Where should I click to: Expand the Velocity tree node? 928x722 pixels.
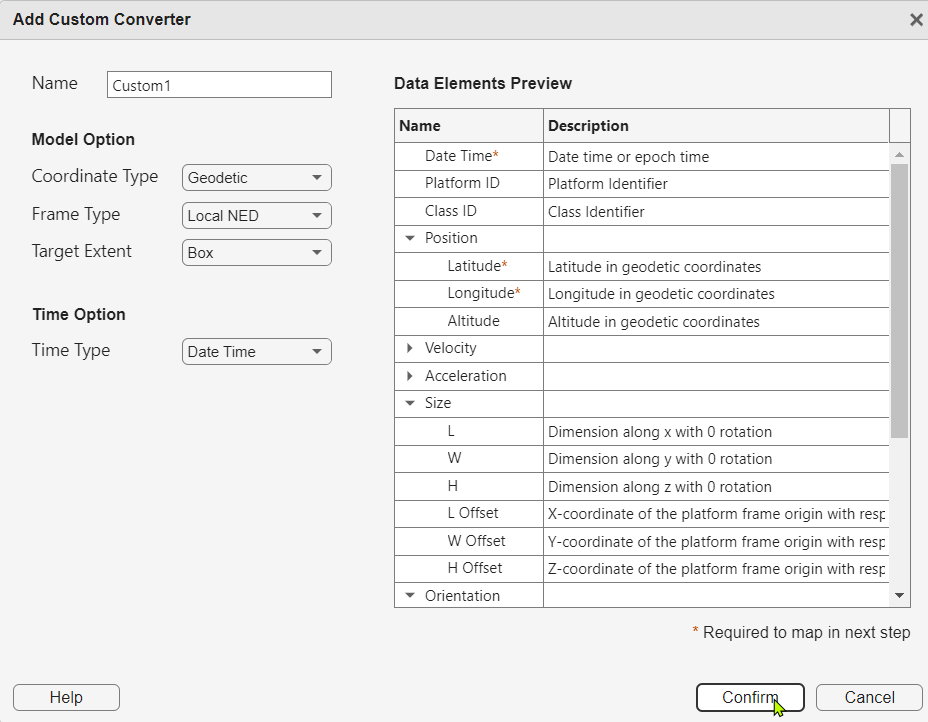pos(410,349)
